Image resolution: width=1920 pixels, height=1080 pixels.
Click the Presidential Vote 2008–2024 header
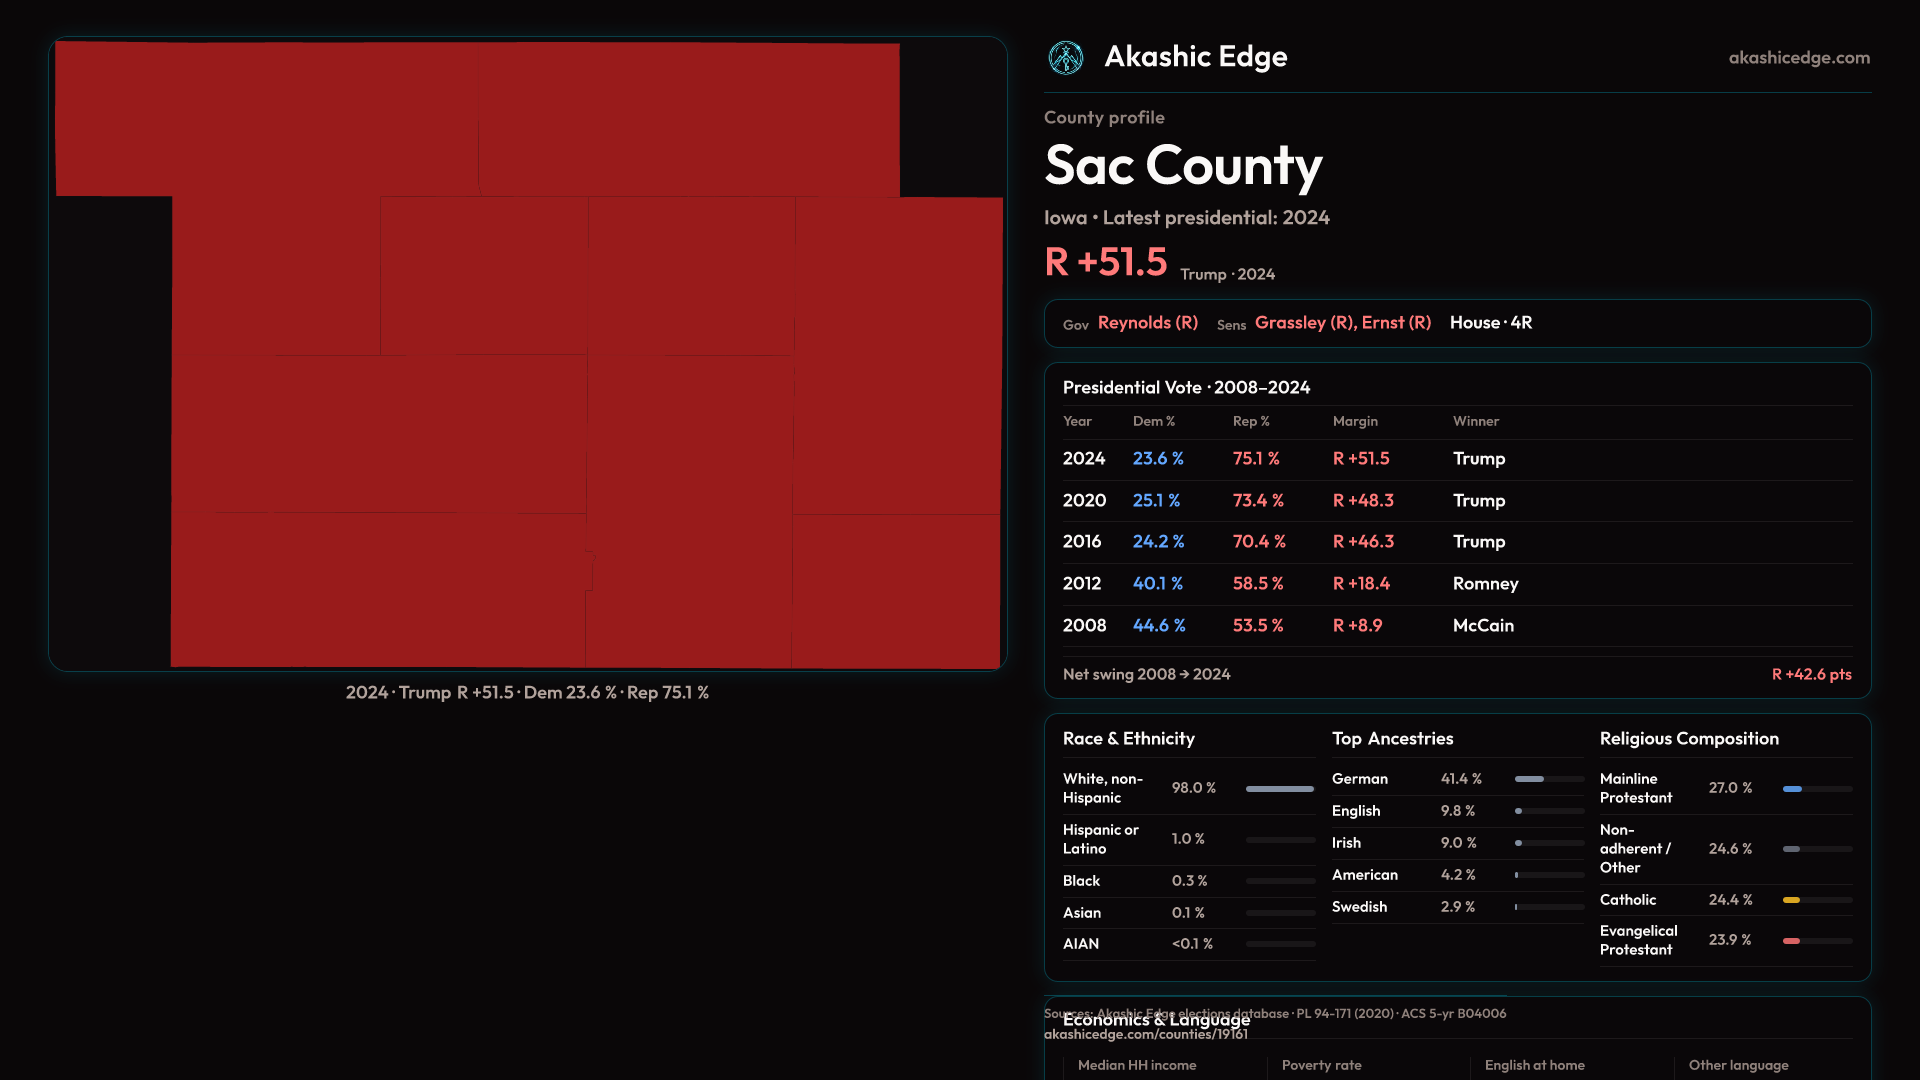(x=1186, y=388)
